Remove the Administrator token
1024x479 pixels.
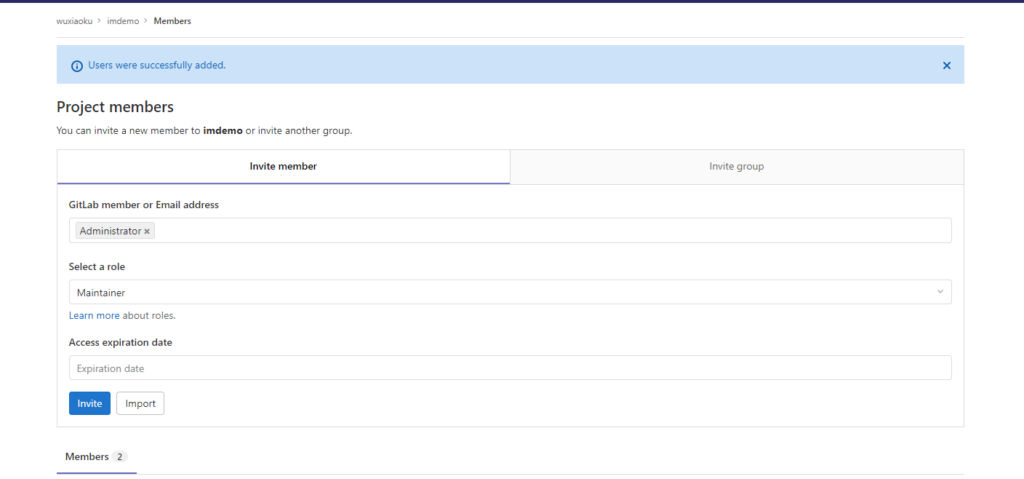pyautogui.click(x=147, y=231)
